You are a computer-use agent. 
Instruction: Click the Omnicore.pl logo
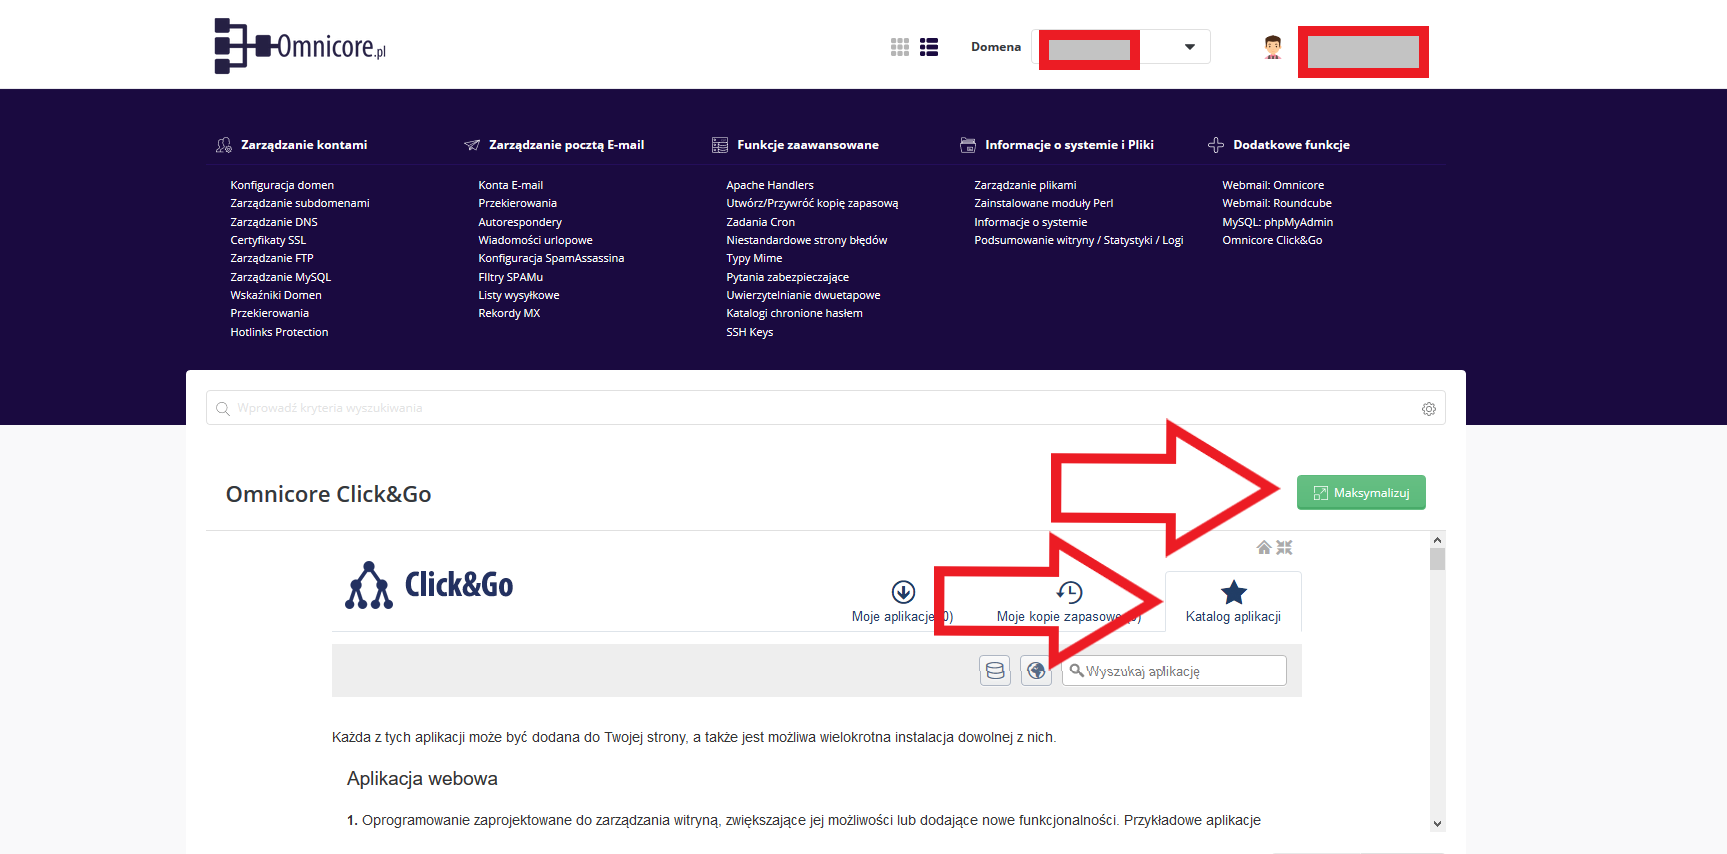300,46
